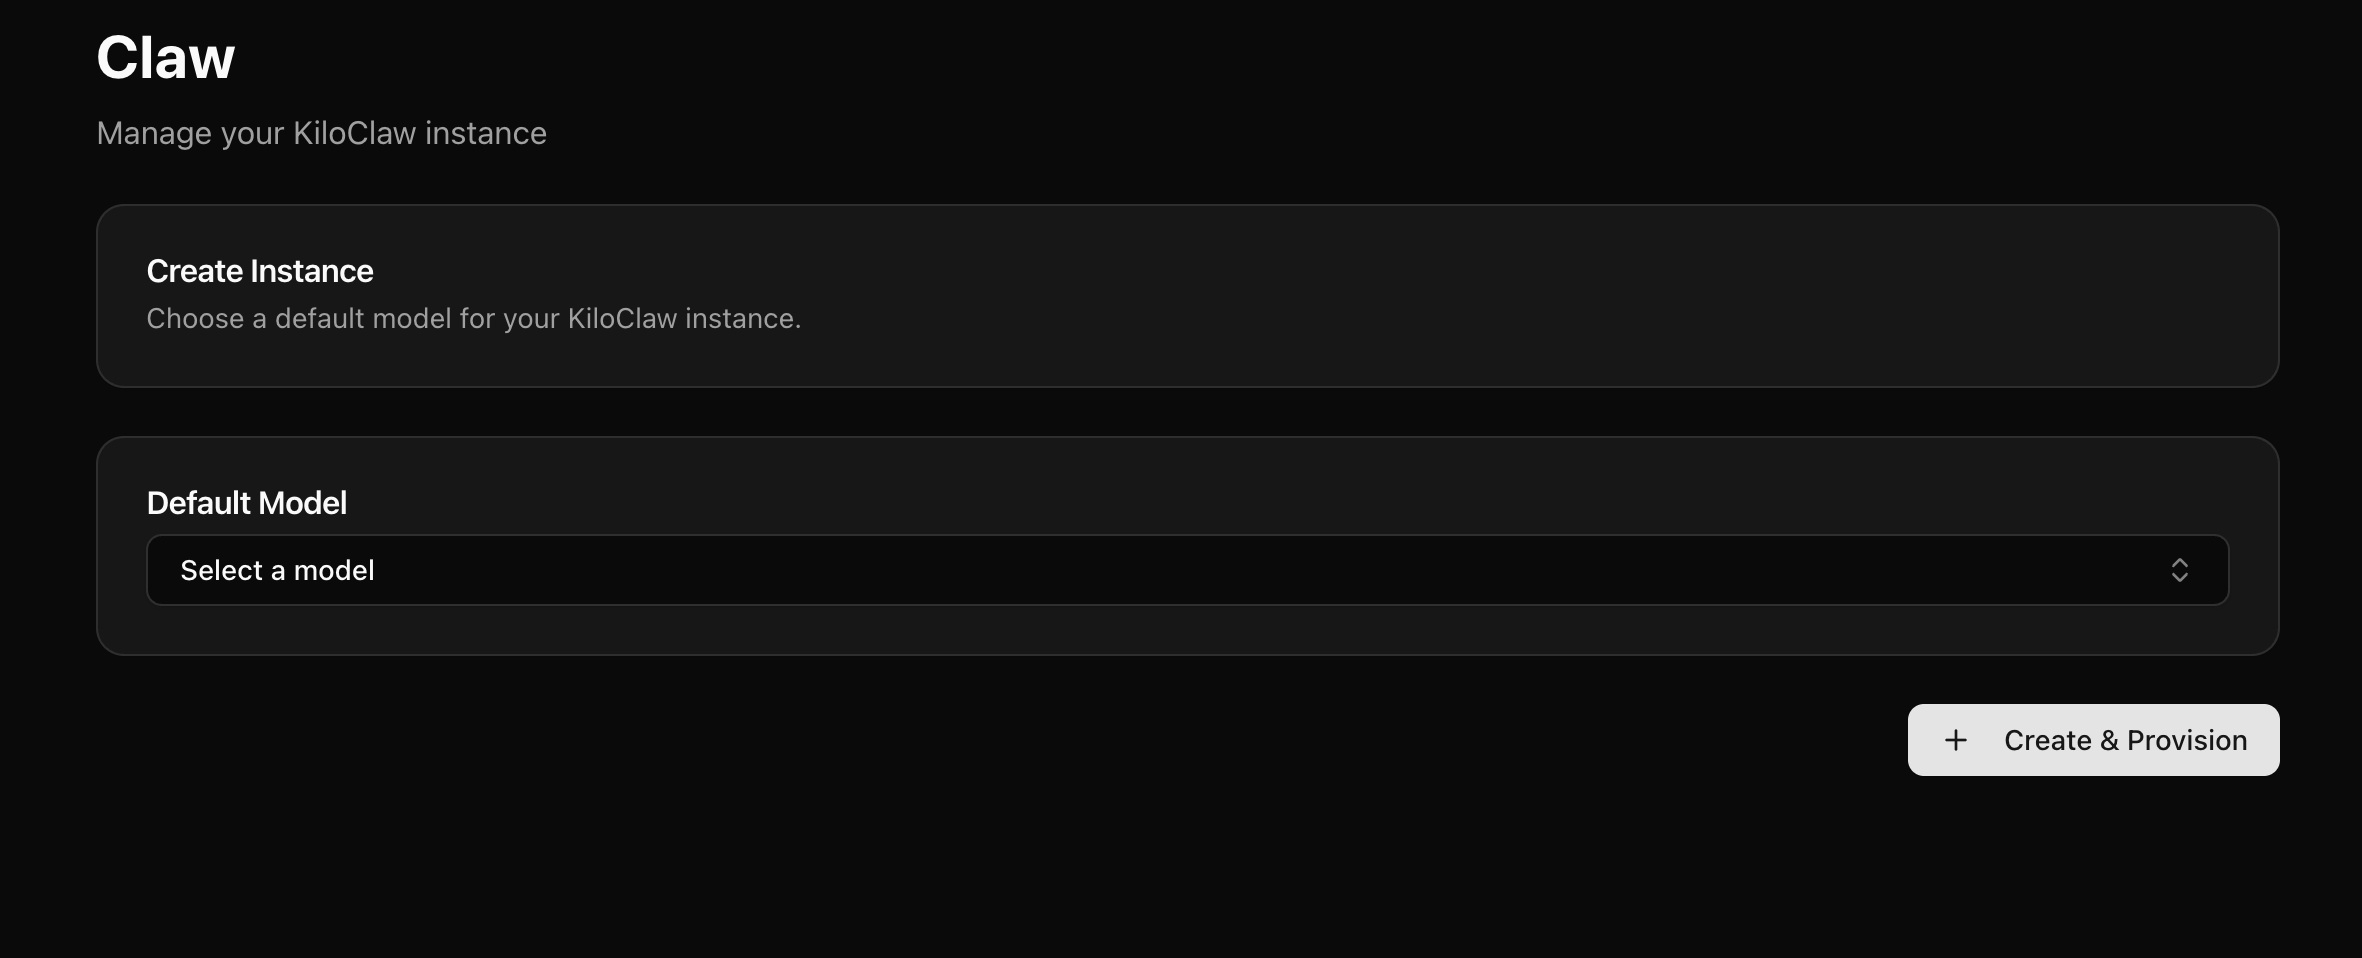Open the "Select a model" dropdown

[1187, 570]
